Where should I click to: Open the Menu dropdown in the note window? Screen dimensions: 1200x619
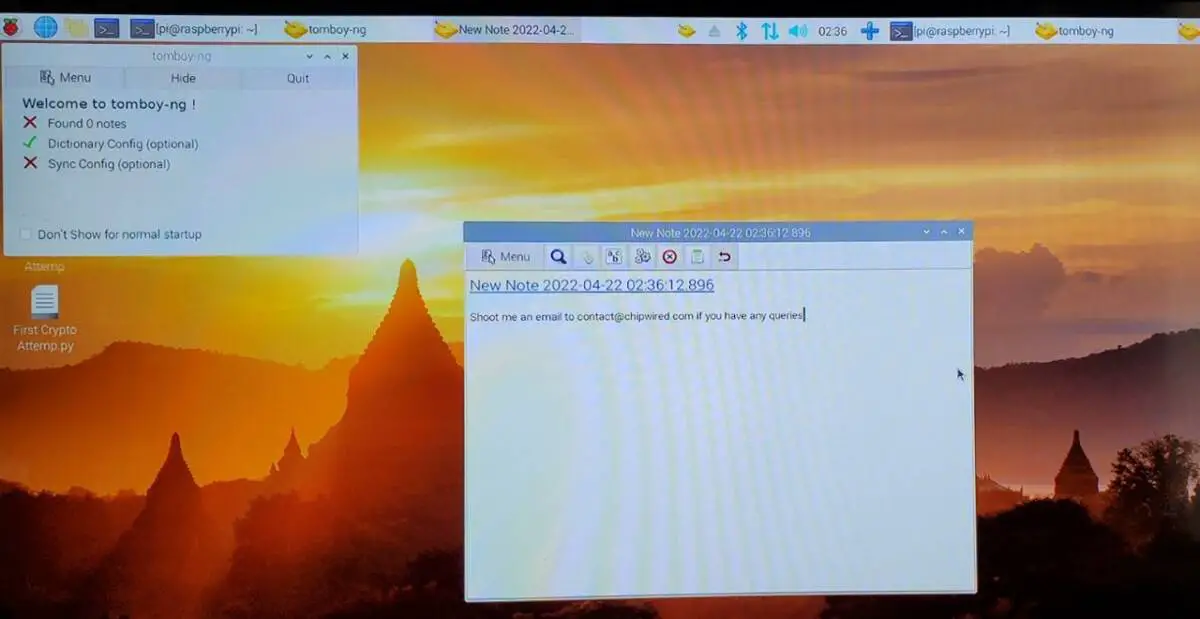(x=505, y=257)
